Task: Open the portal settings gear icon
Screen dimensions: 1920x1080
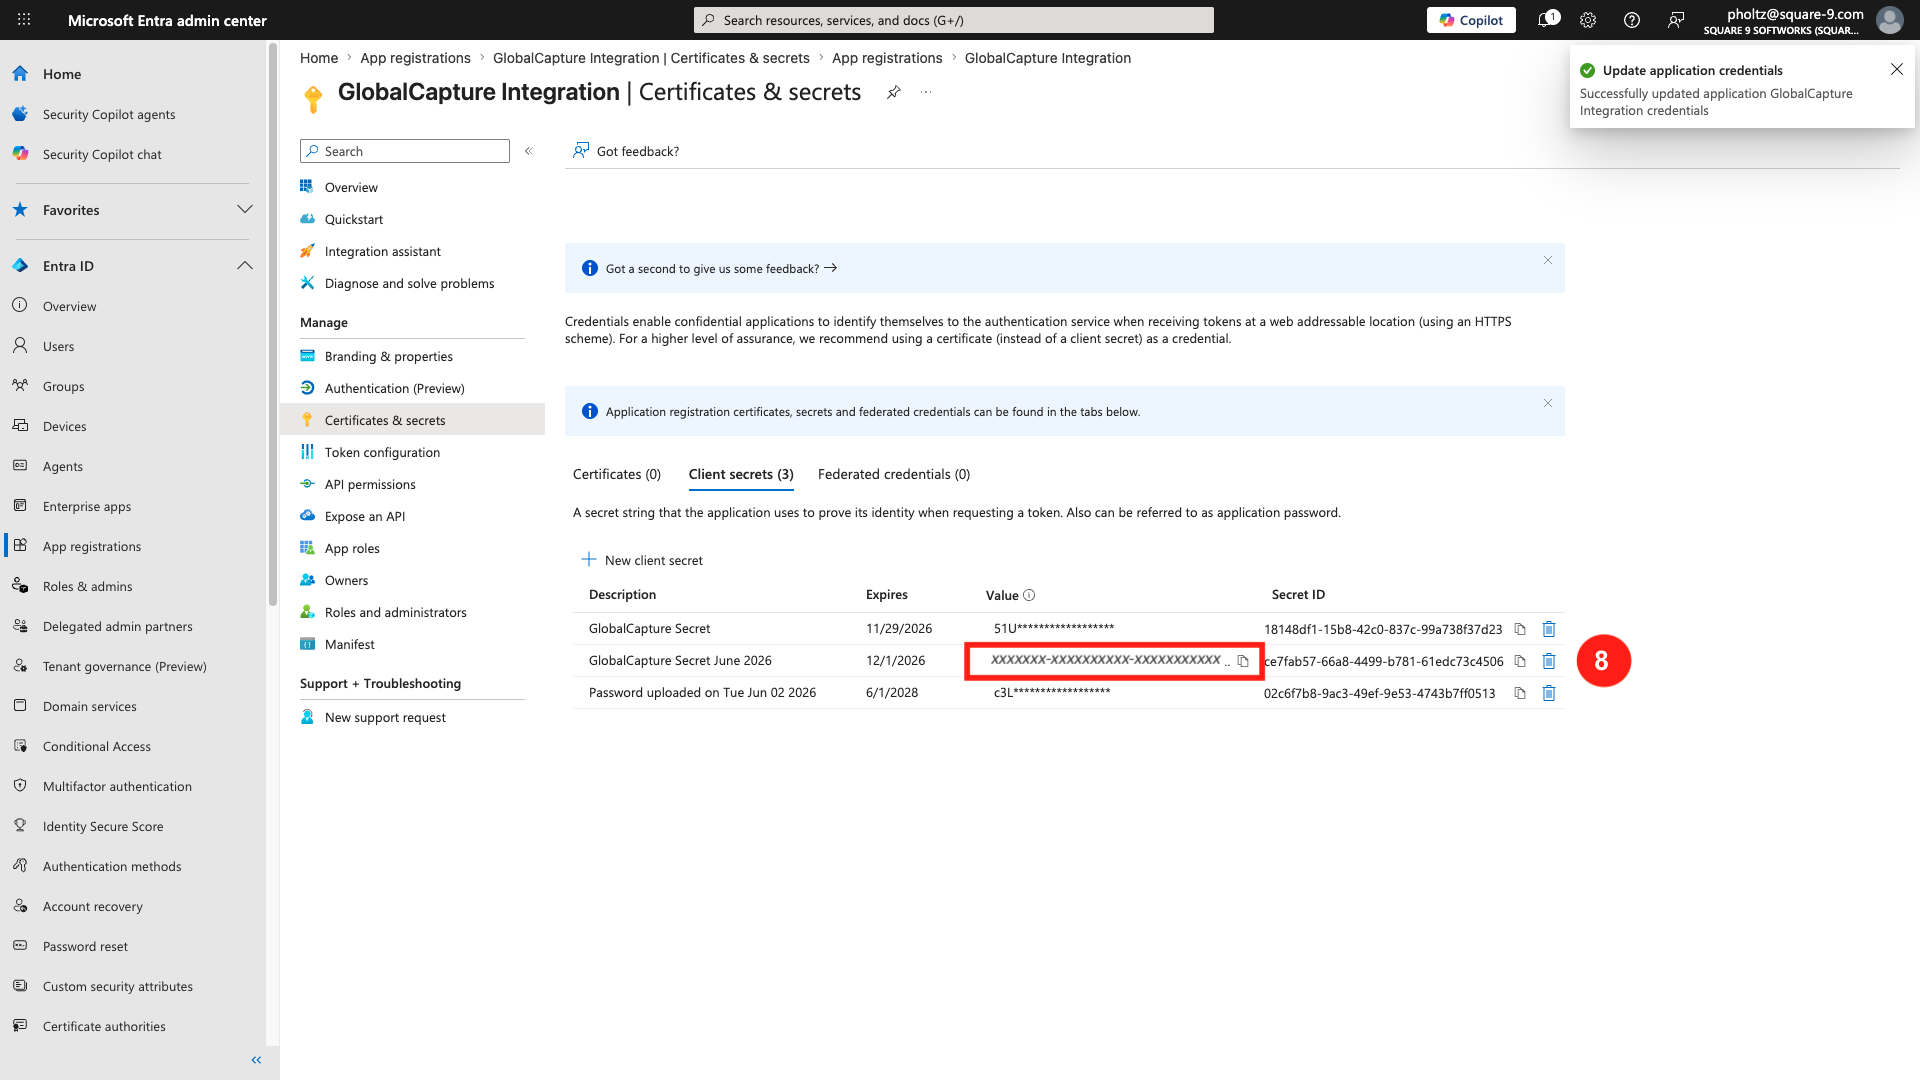Action: tap(1588, 20)
